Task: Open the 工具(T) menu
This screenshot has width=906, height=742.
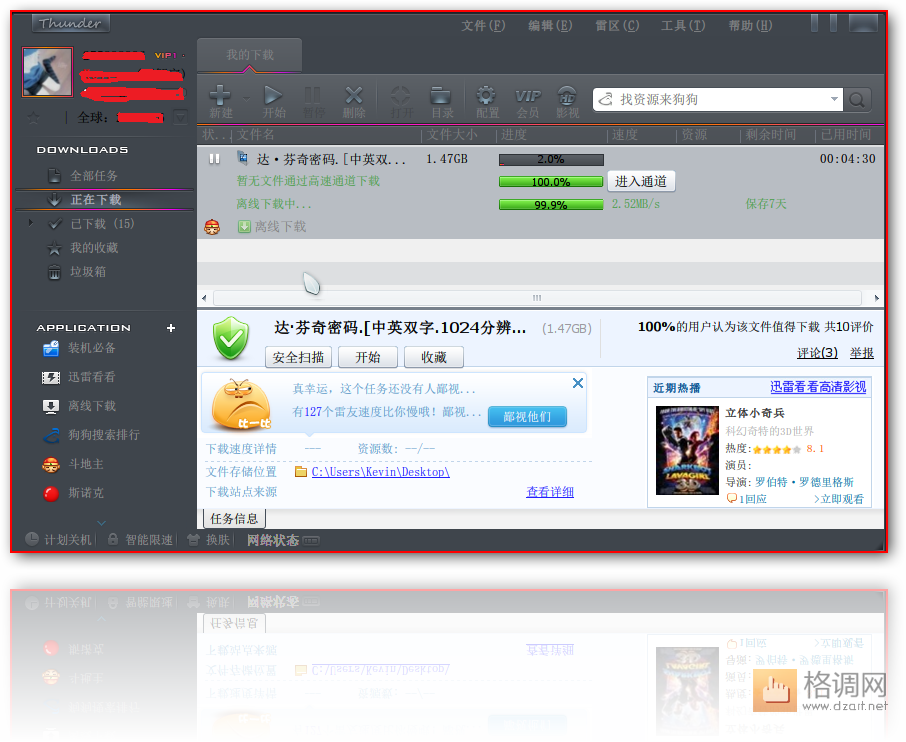Action: 682,25
